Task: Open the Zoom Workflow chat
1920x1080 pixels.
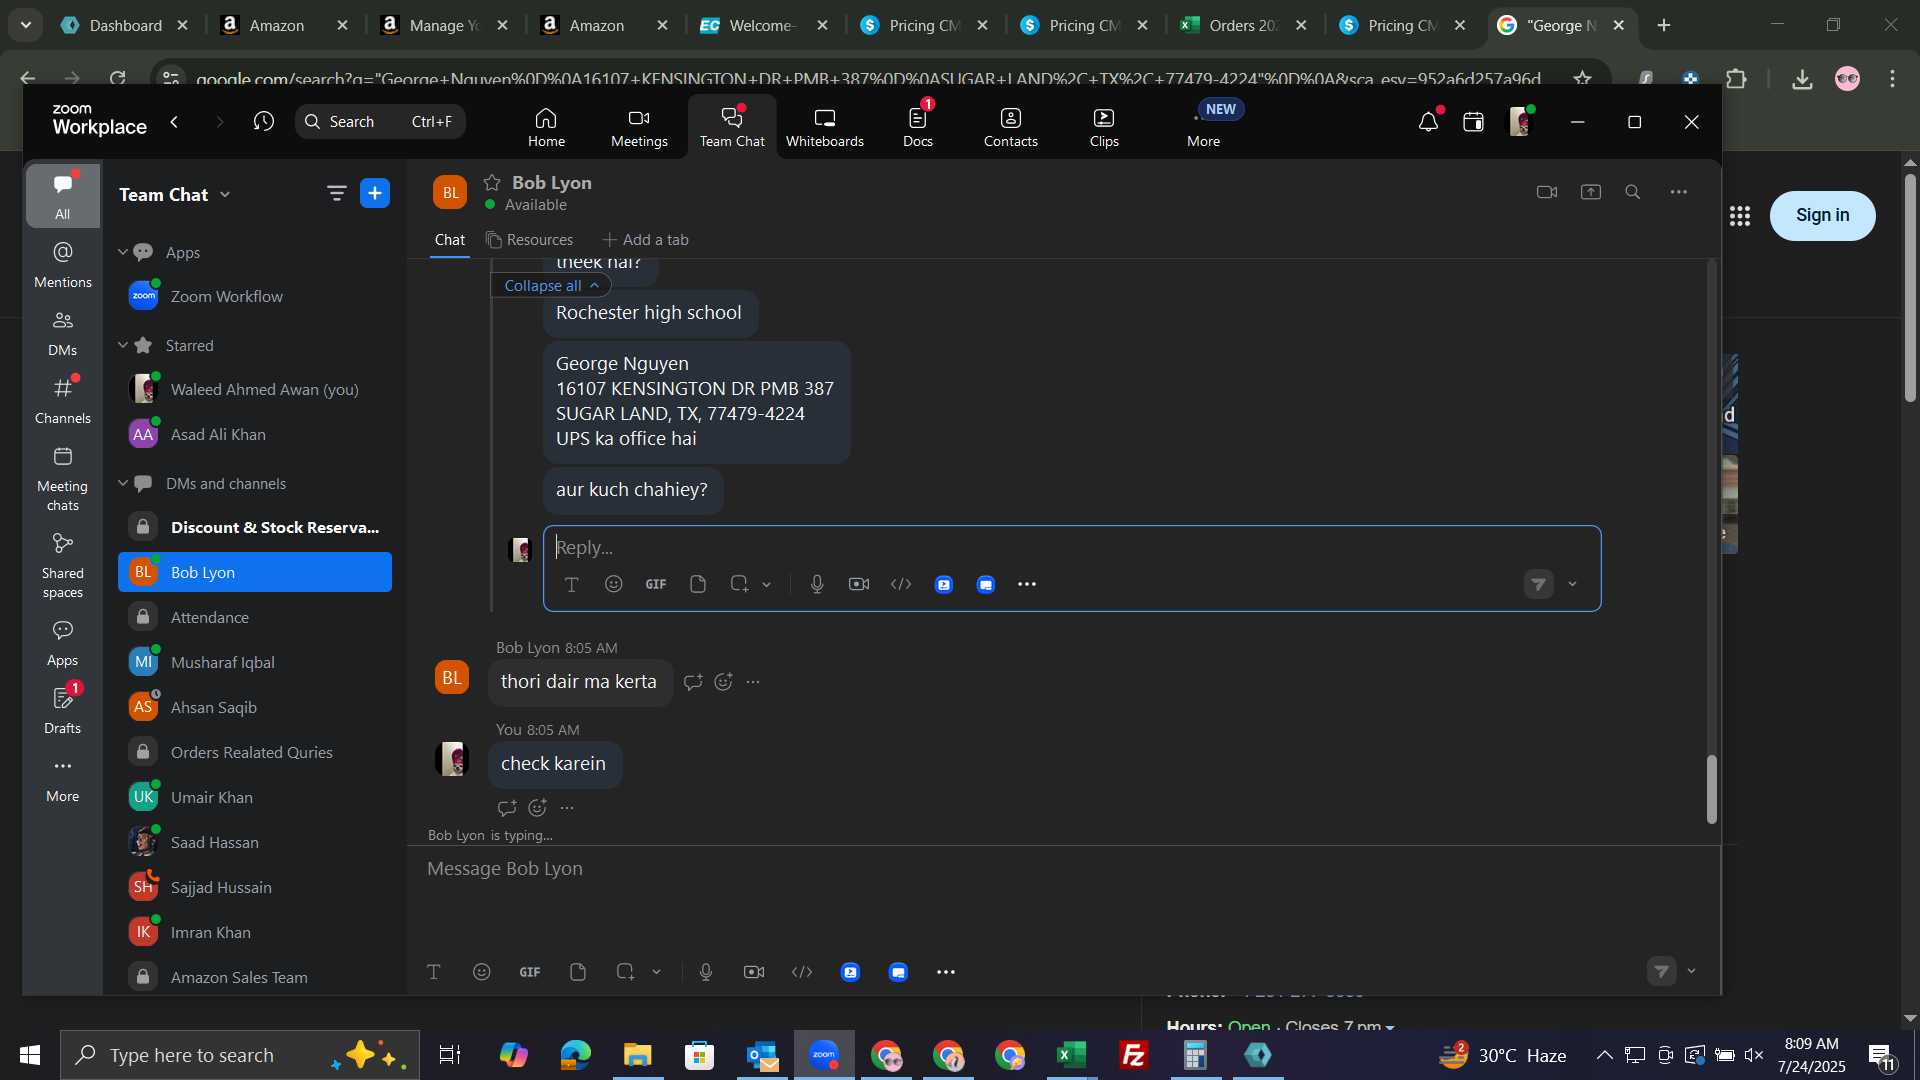Action: pyautogui.click(x=255, y=296)
